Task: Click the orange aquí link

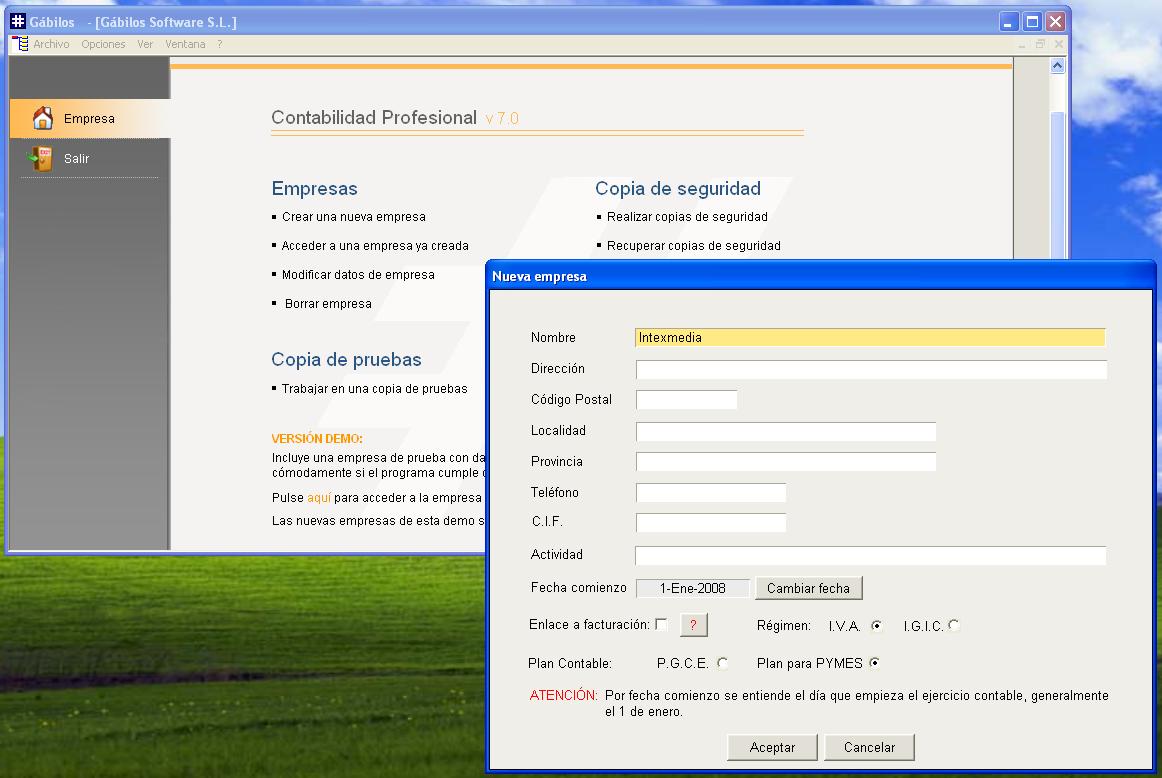Action: [x=319, y=498]
